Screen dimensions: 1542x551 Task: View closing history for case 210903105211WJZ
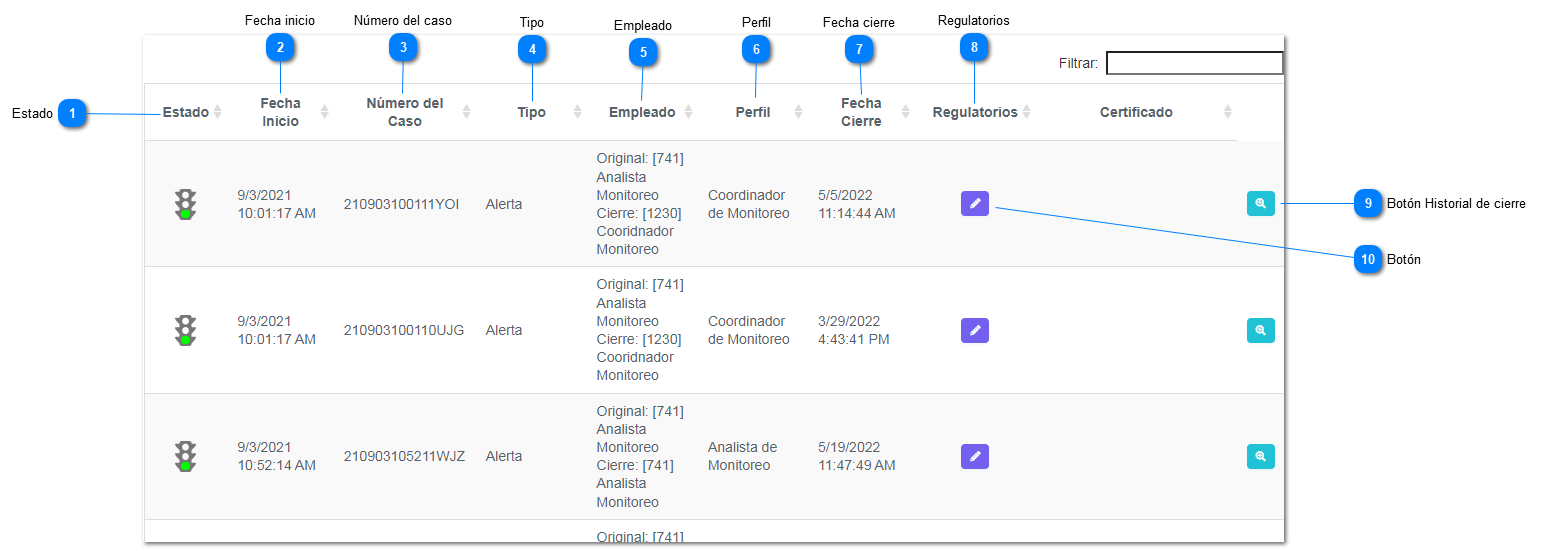coord(1261,456)
